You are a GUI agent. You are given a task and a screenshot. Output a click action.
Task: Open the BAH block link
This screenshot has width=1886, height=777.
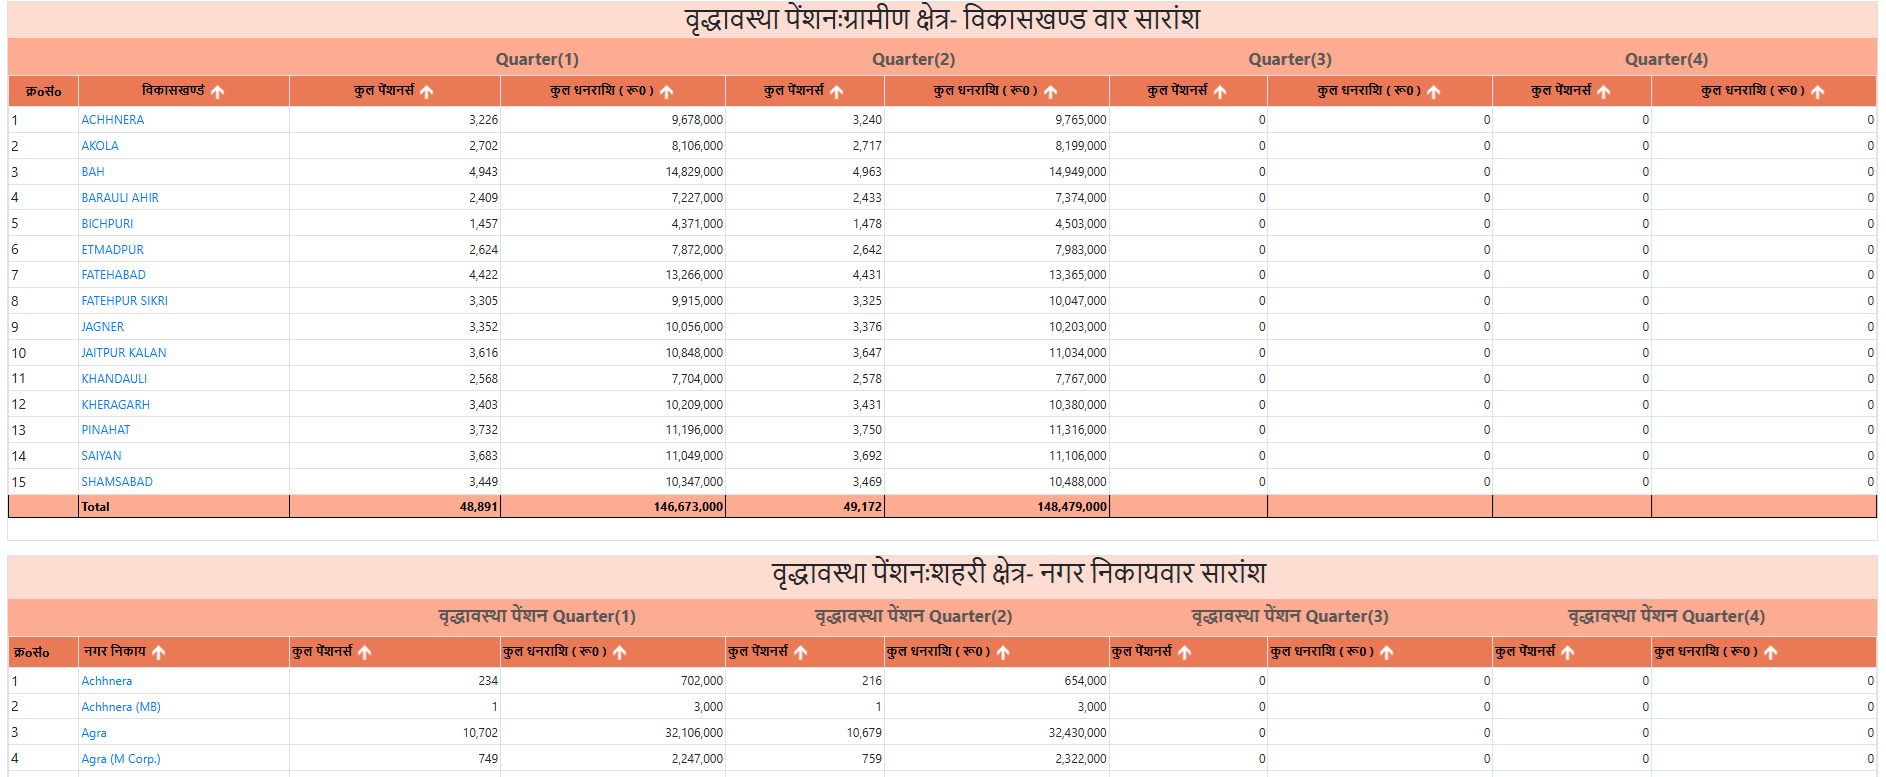pyautogui.click(x=93, y=172)
